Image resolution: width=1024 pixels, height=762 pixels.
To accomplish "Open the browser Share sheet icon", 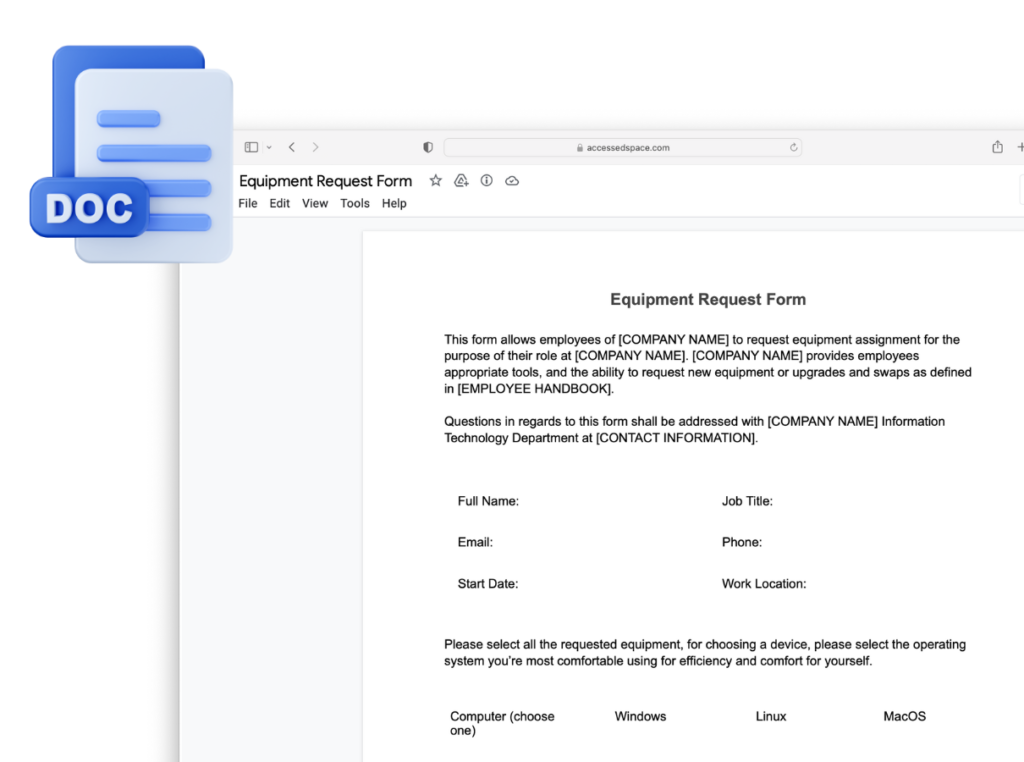I will click(997, 146).
